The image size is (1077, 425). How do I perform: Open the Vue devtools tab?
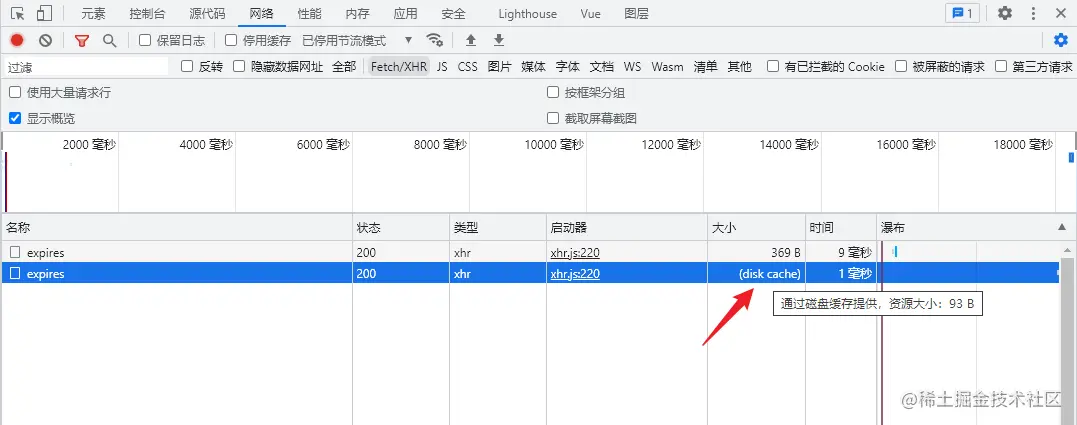(591, 14)
